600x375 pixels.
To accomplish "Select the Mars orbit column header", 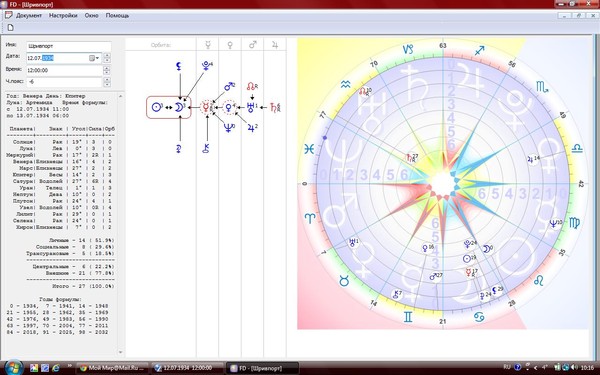I will click(x=253, y=45).
